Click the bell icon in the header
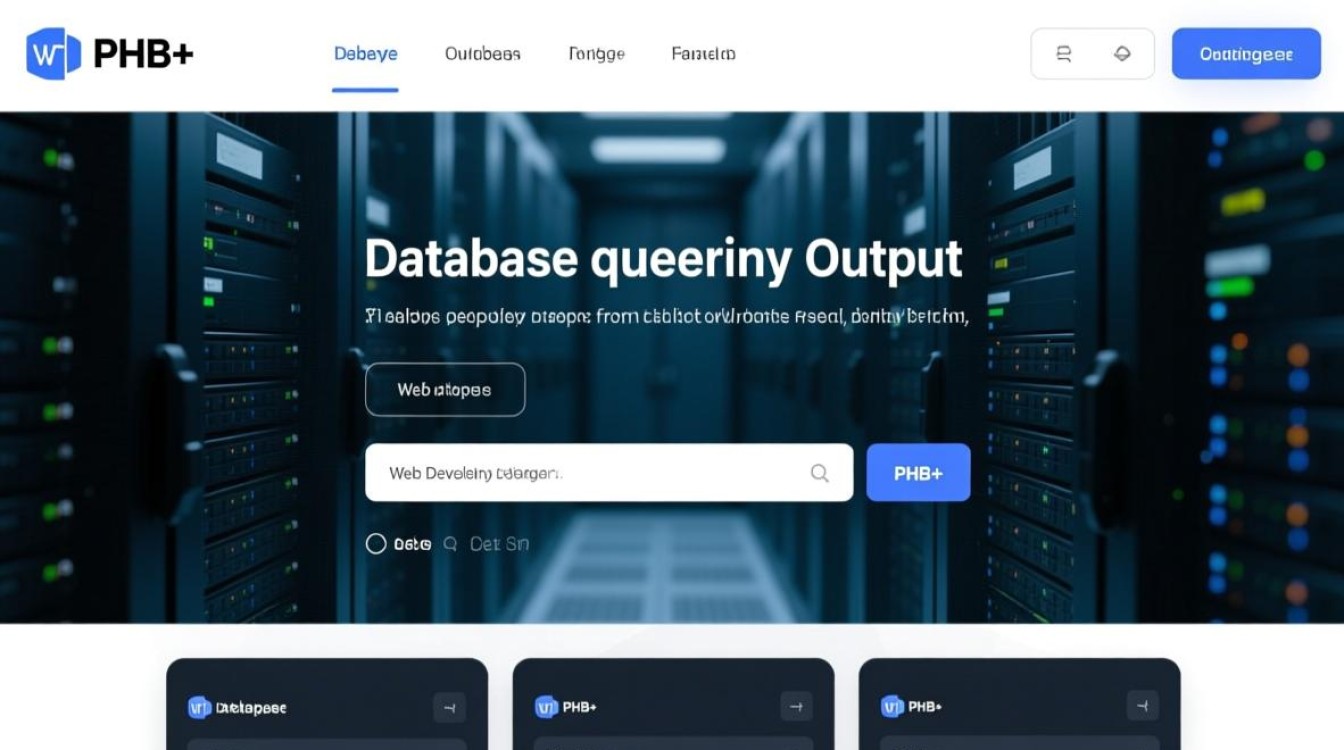The height and width of the screenshot is (750, 1344). [x=1122, y=54]
